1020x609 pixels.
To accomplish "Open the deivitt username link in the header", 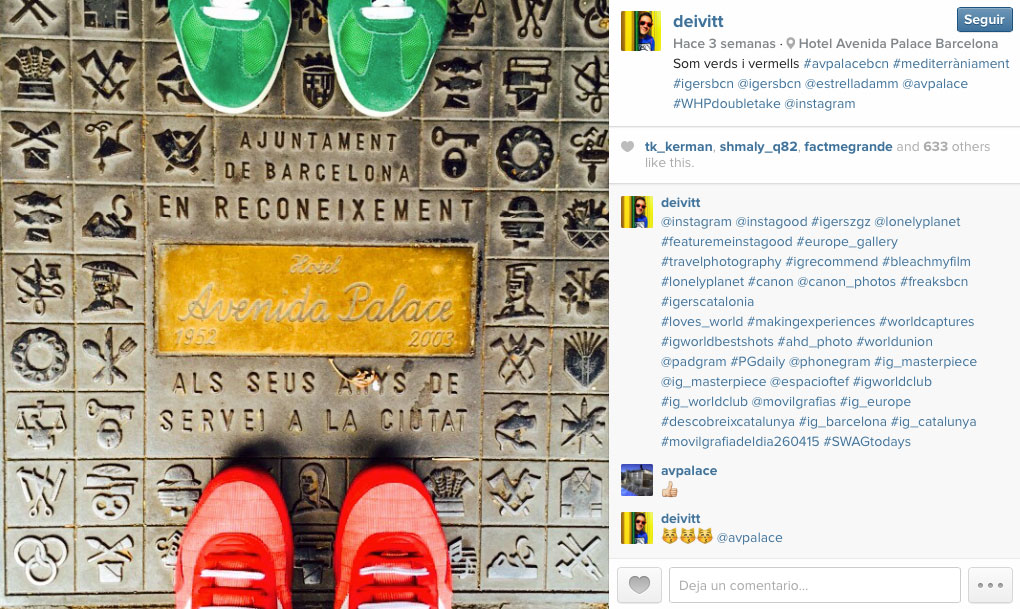I will point(698,21).
